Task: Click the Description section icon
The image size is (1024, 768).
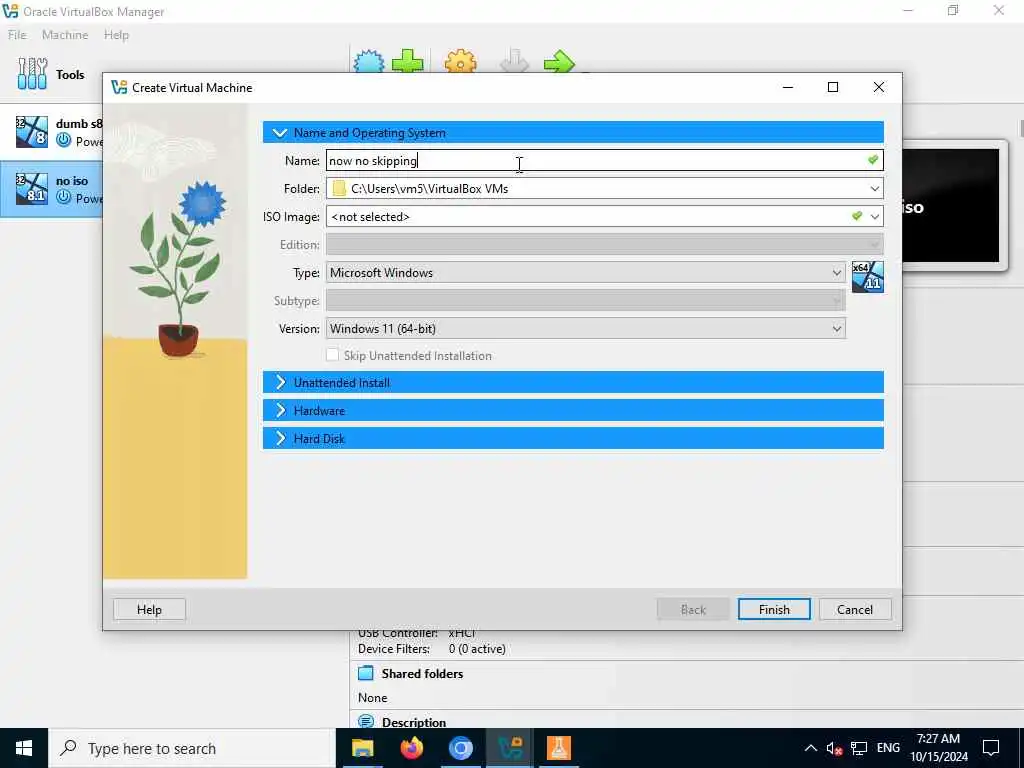Action: point(366,722)
